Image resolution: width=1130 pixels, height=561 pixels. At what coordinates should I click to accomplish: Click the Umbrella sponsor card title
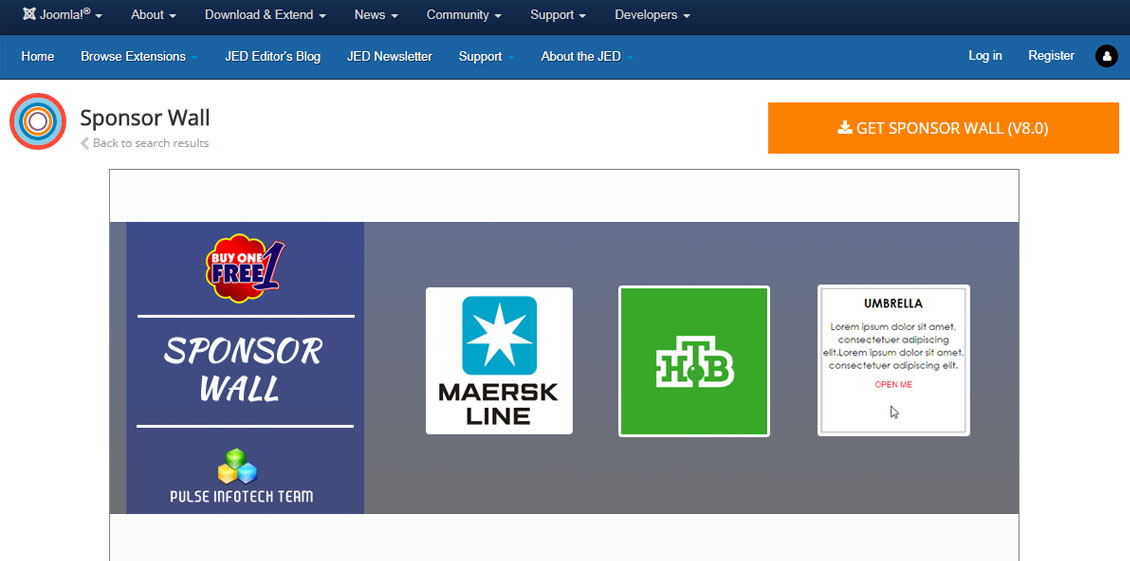(x=893, y=304)
